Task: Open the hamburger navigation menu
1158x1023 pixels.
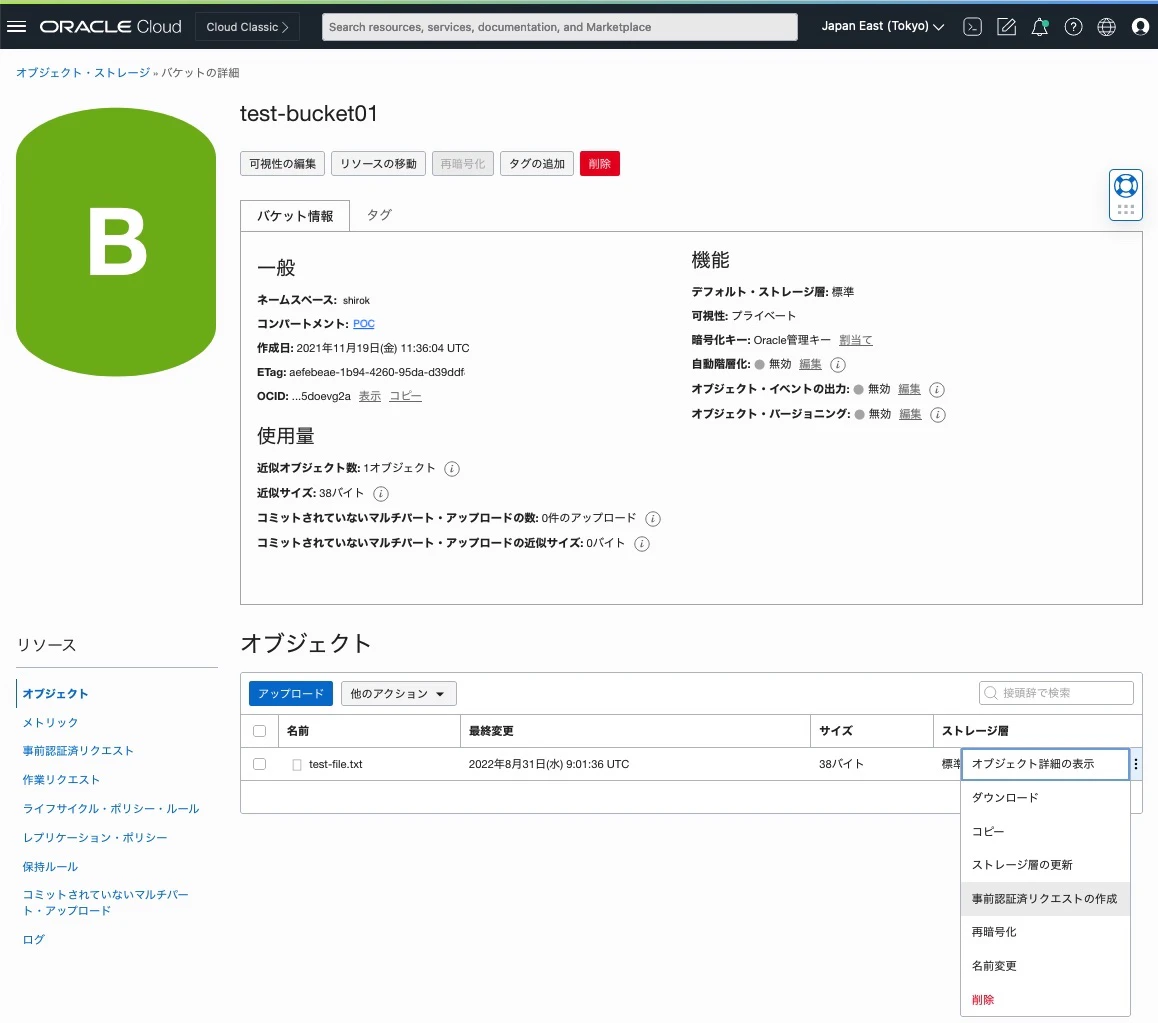Action: [x=16, y=27]
